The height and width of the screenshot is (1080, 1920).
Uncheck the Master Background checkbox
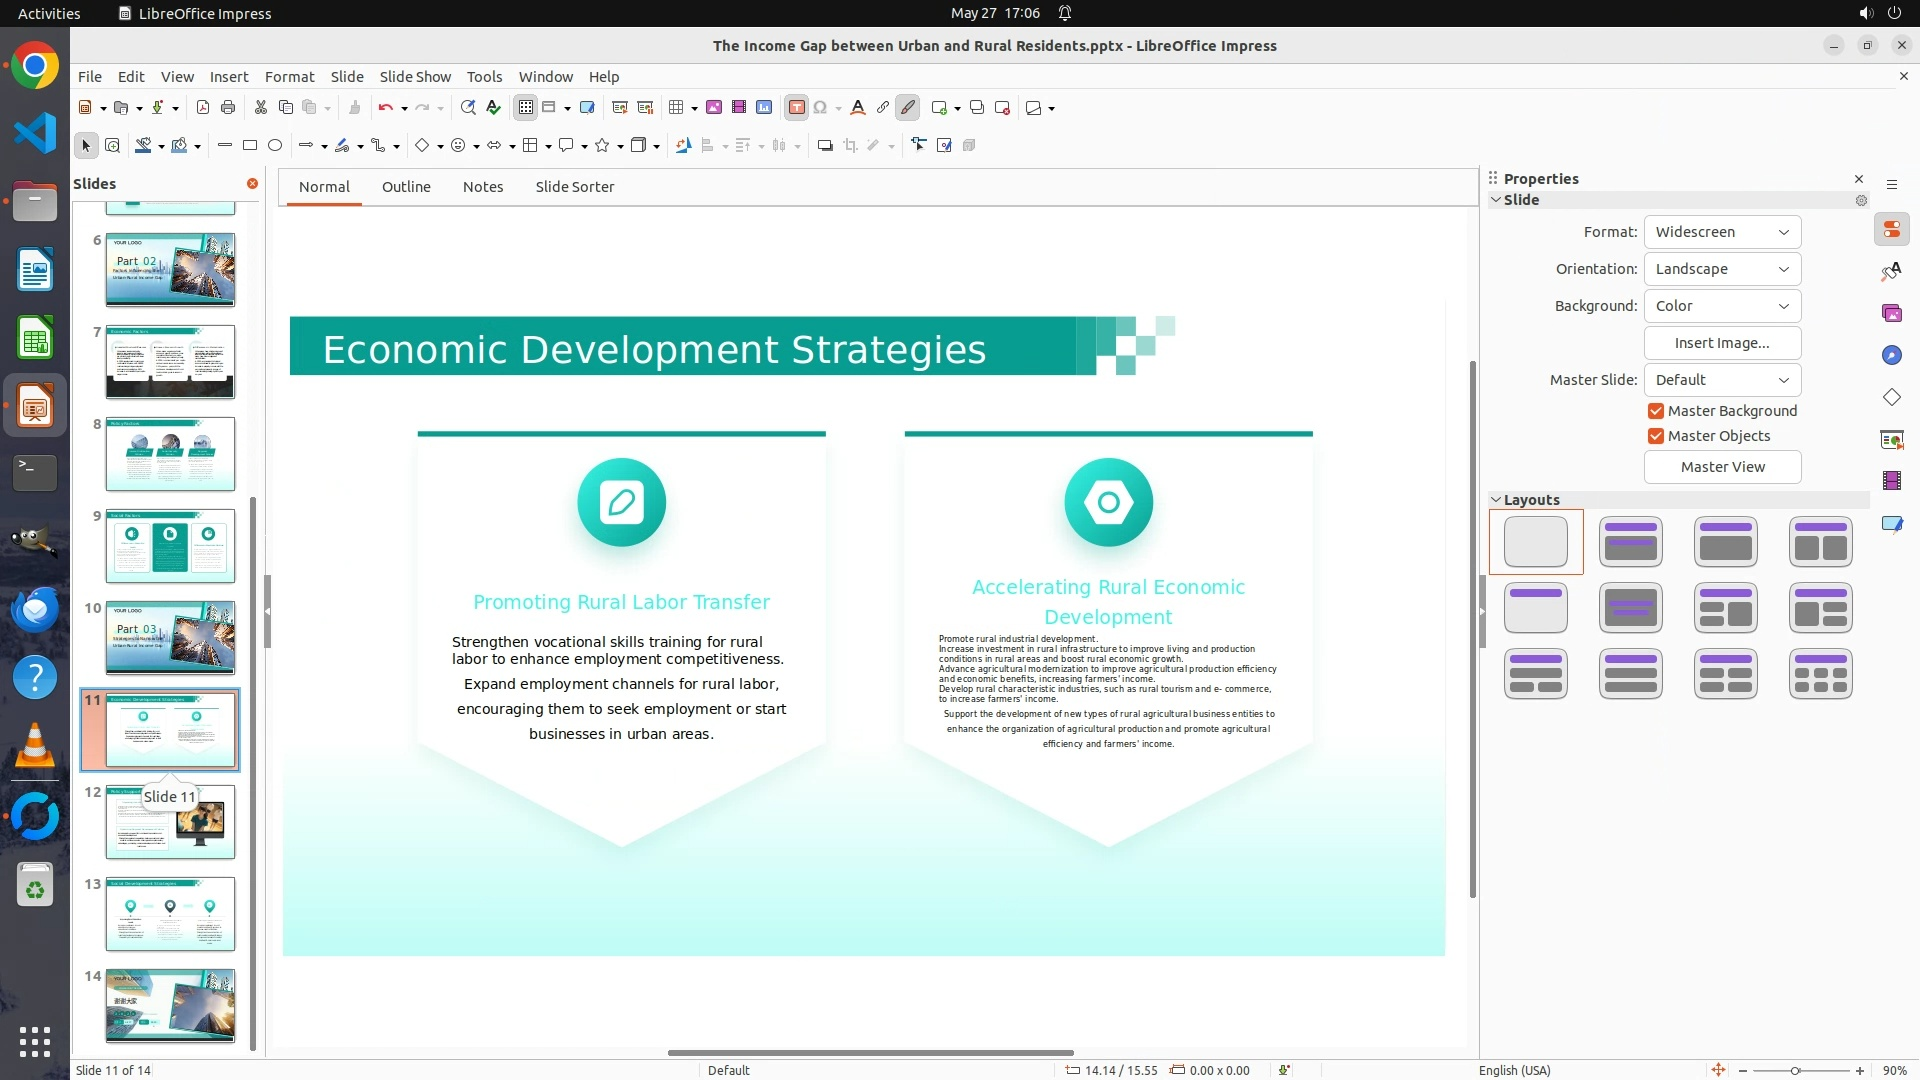(1656, 411)
